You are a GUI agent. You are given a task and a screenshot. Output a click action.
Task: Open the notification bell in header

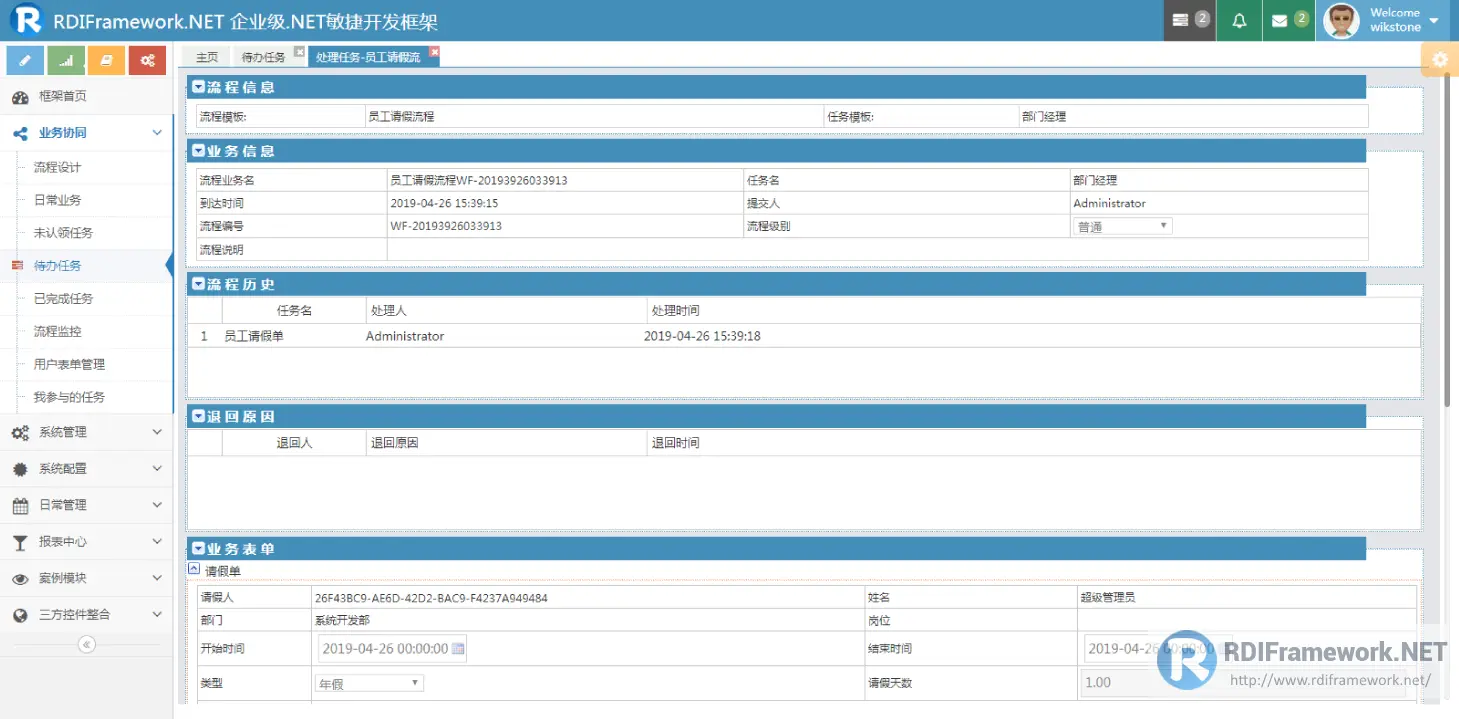(x=1239, y=20)
